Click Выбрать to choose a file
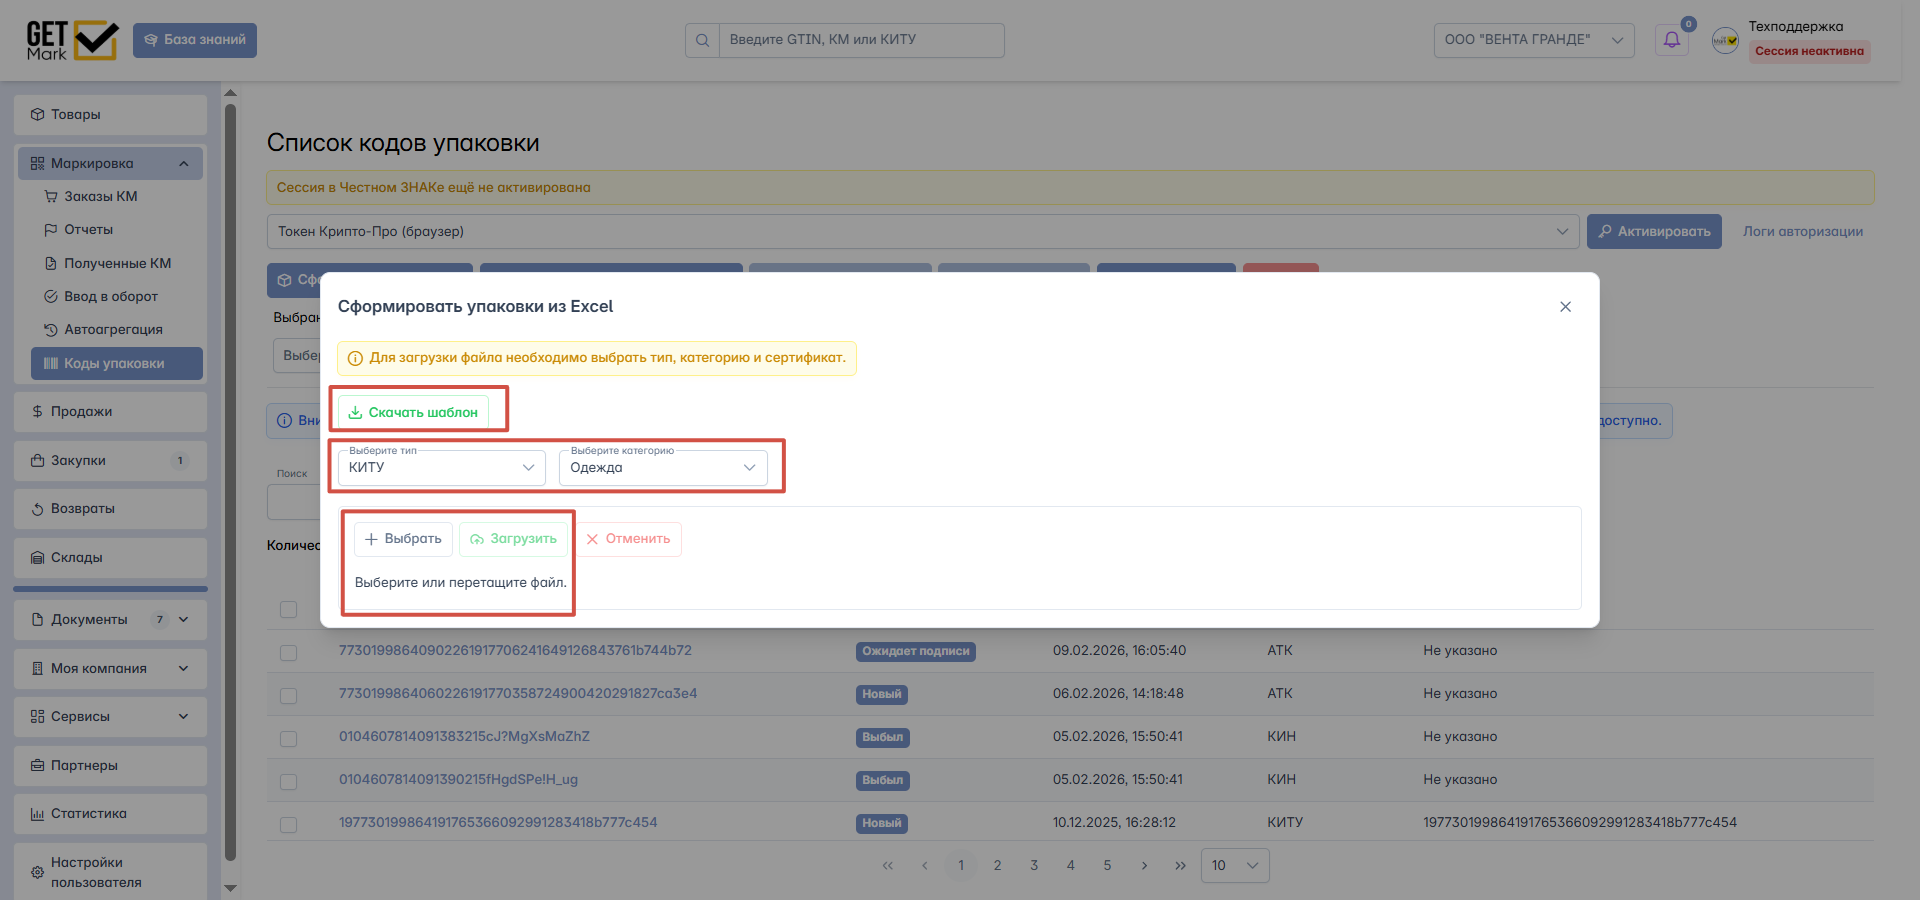 point(403,539)
